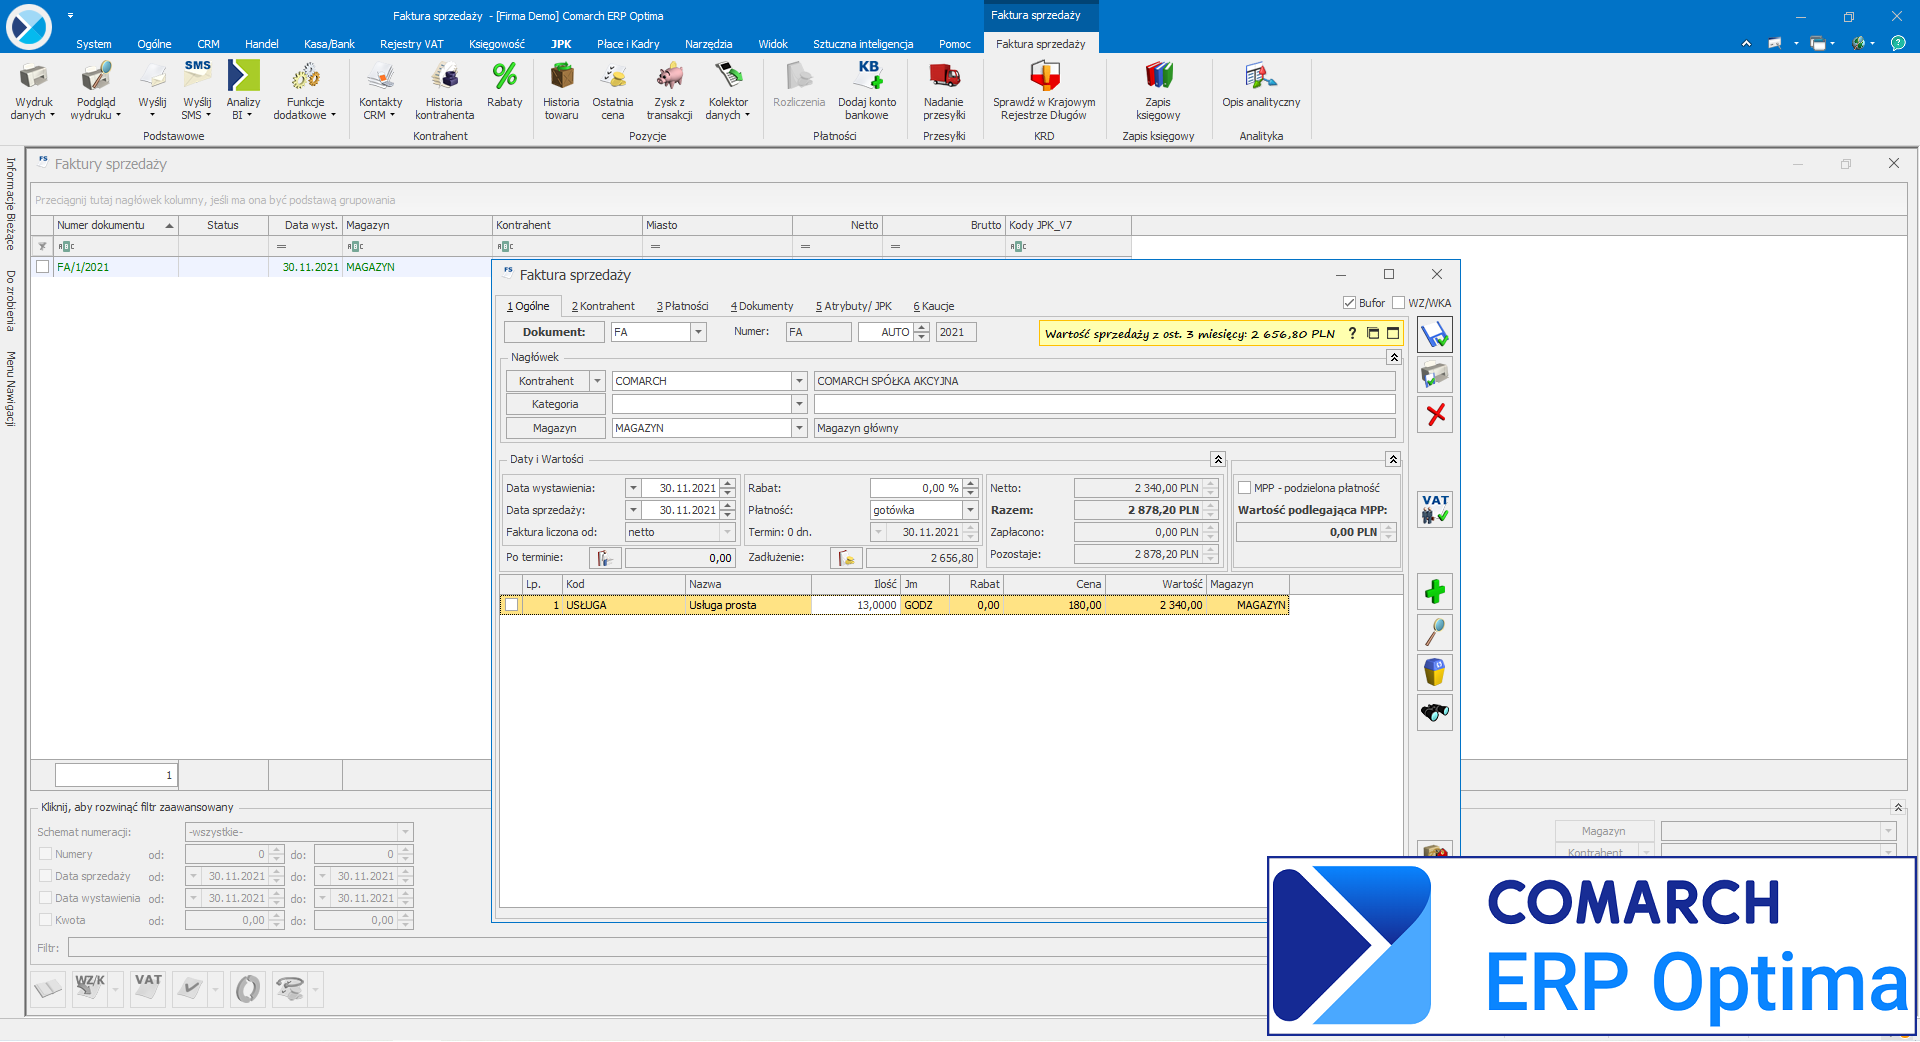The image size is (1920, 1042).
Task: Click the Magazyn button in Nagłówek
Action: pos(555,428)
